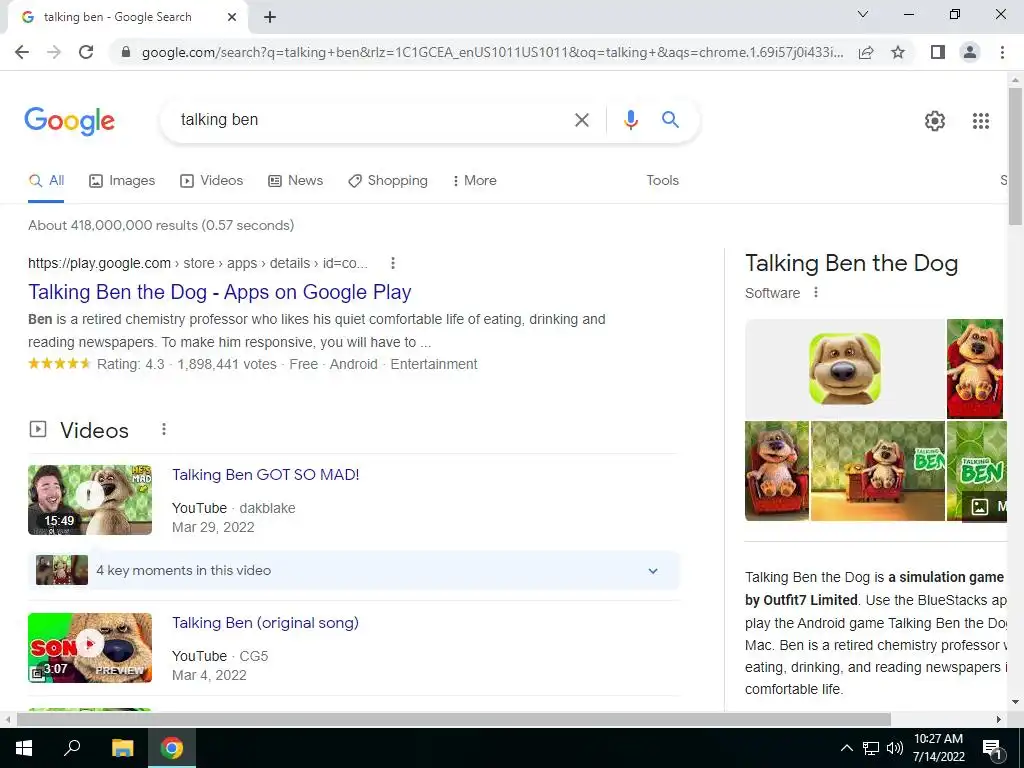Switch to Images results tab
This screenshot has width=1024, height=768.
coord(122,181)
